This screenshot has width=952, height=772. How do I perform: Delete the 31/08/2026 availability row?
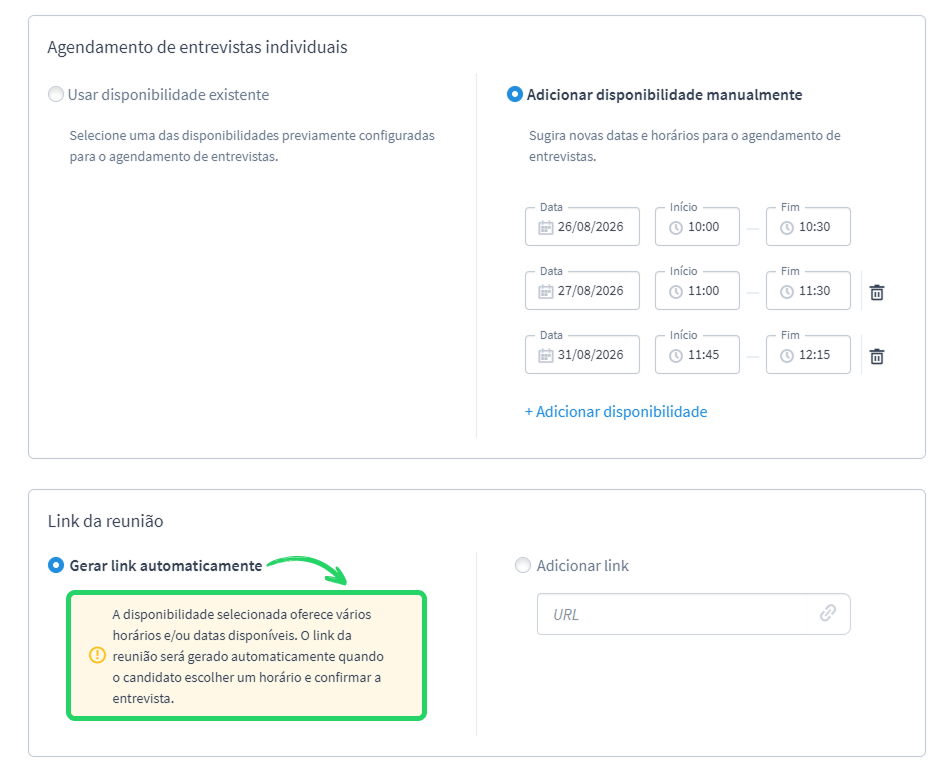coord(877,356)
